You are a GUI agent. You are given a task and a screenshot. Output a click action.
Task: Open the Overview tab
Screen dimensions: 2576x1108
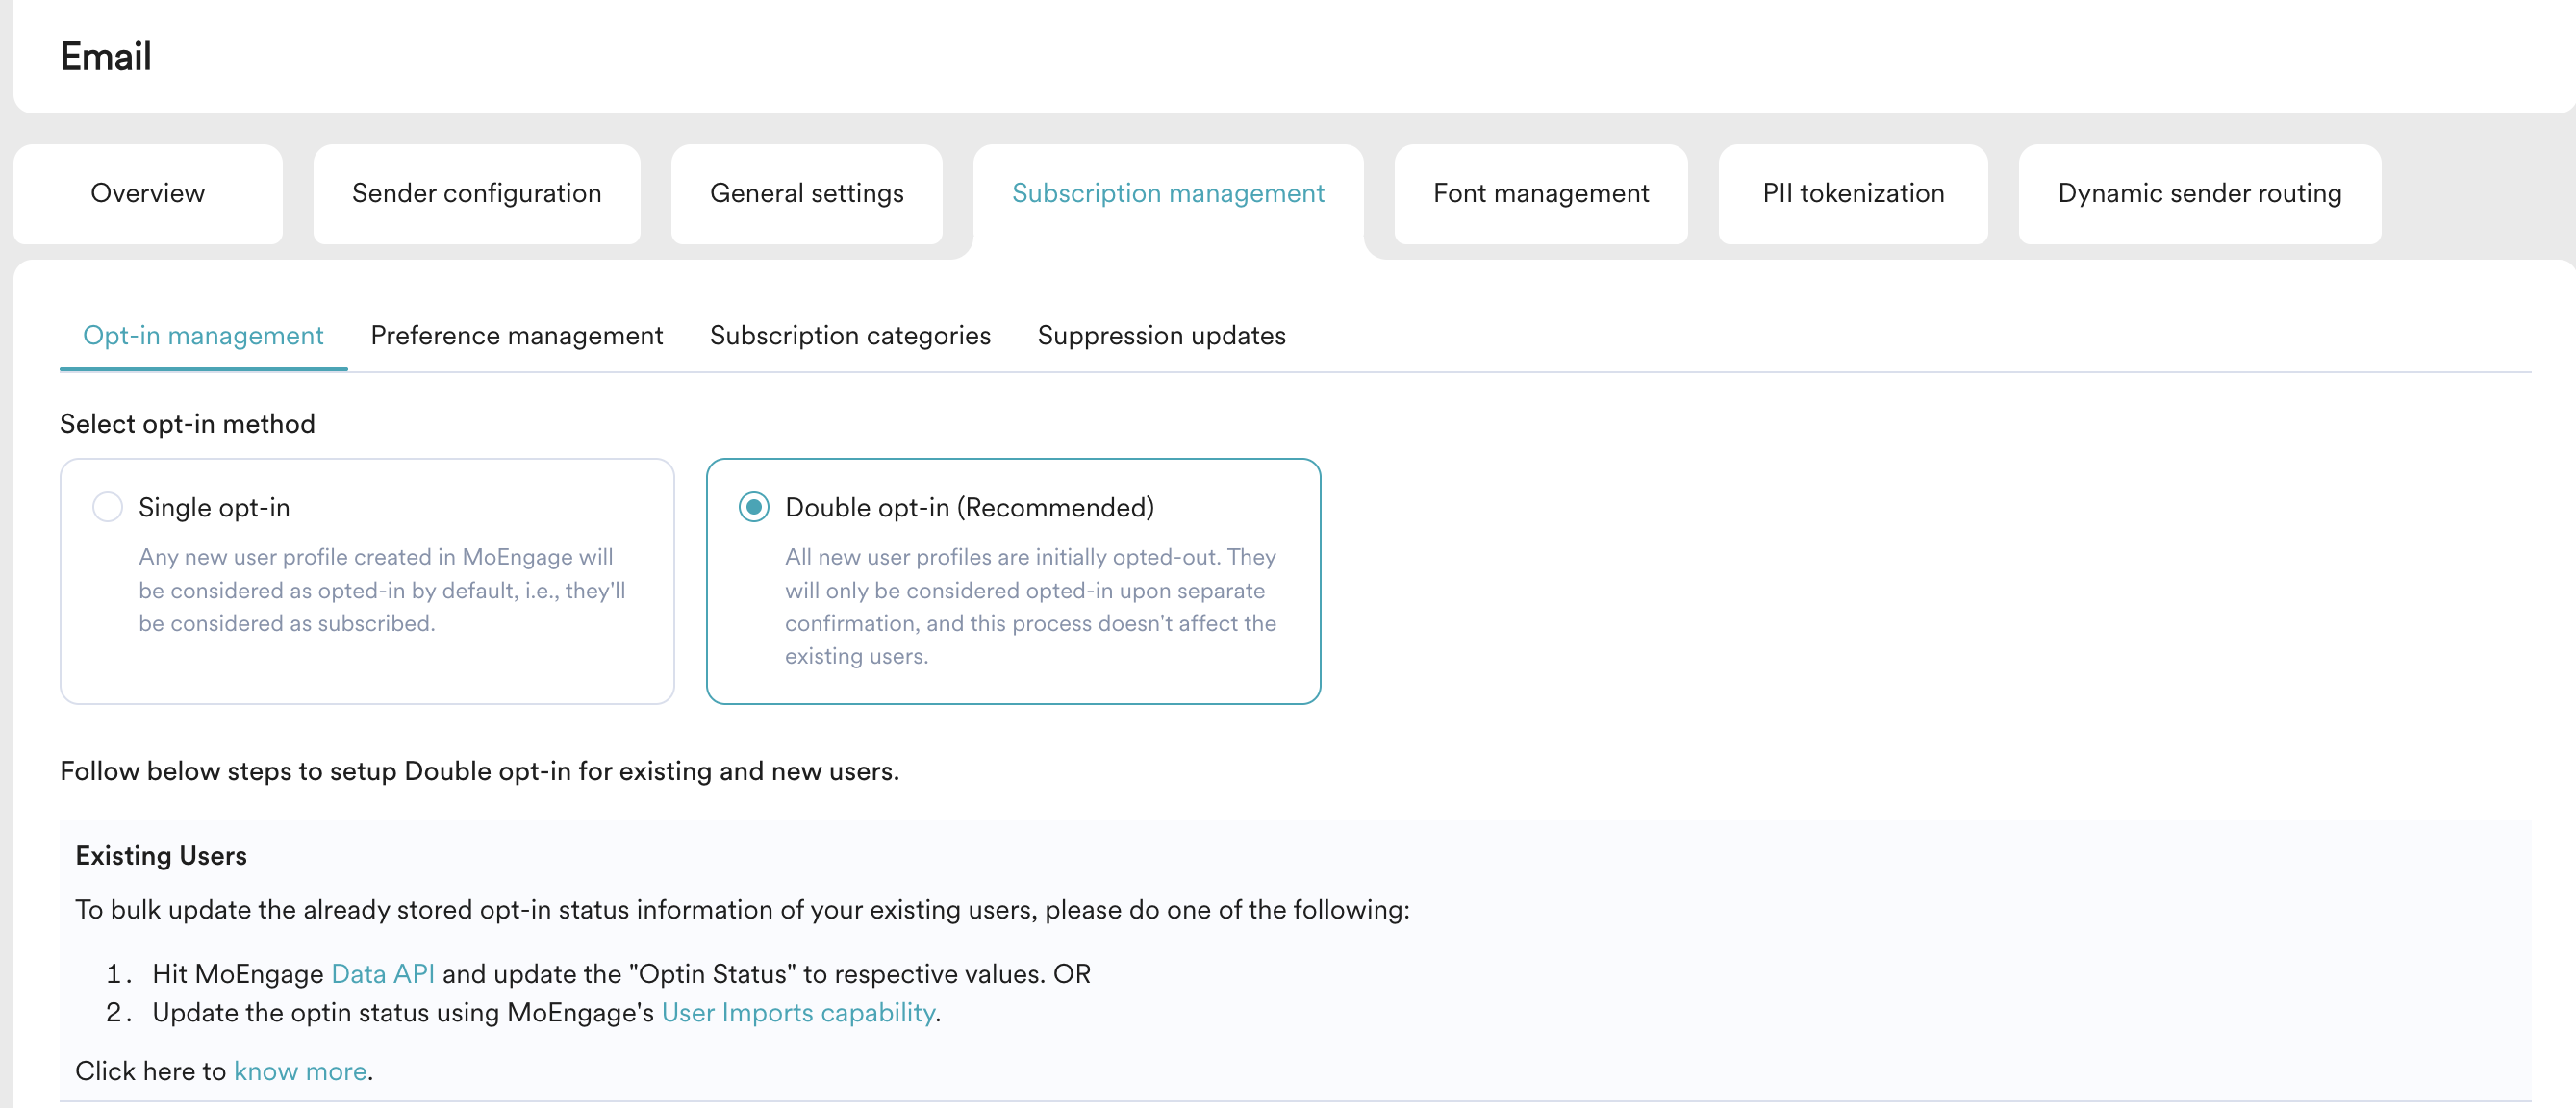[x=147, y=193]
